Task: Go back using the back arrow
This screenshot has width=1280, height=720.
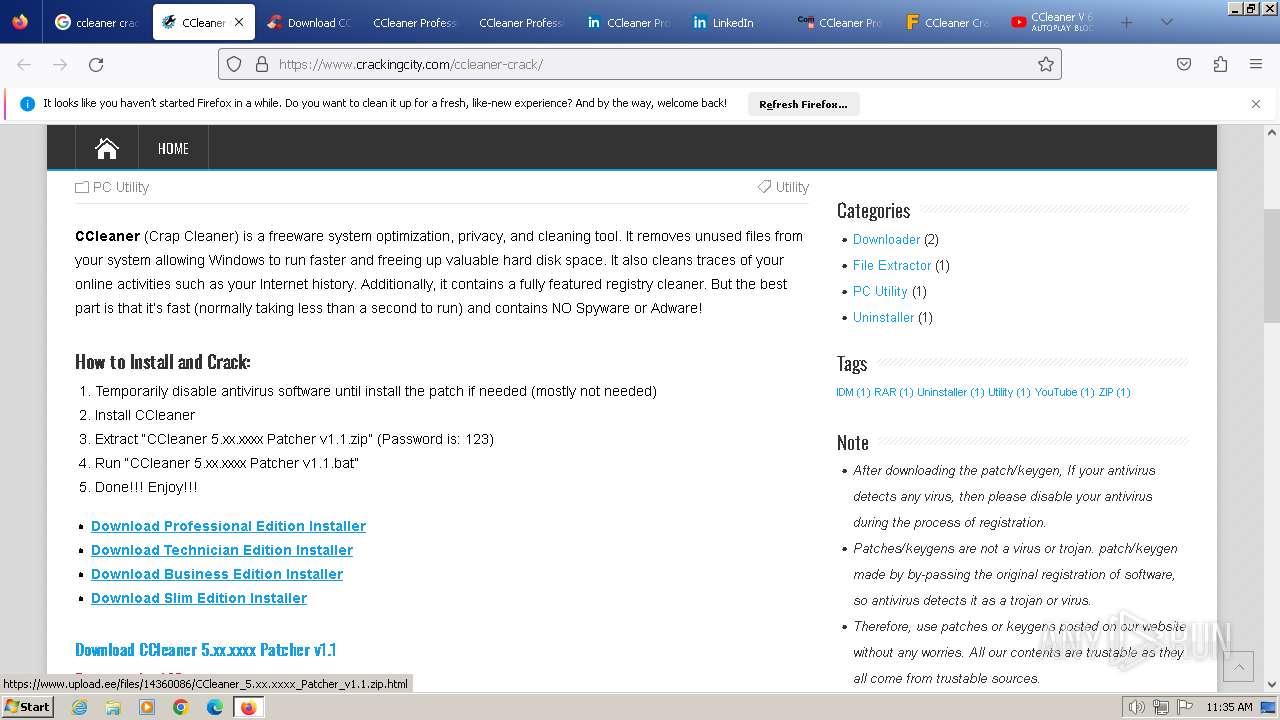Action: coord(24,64)
